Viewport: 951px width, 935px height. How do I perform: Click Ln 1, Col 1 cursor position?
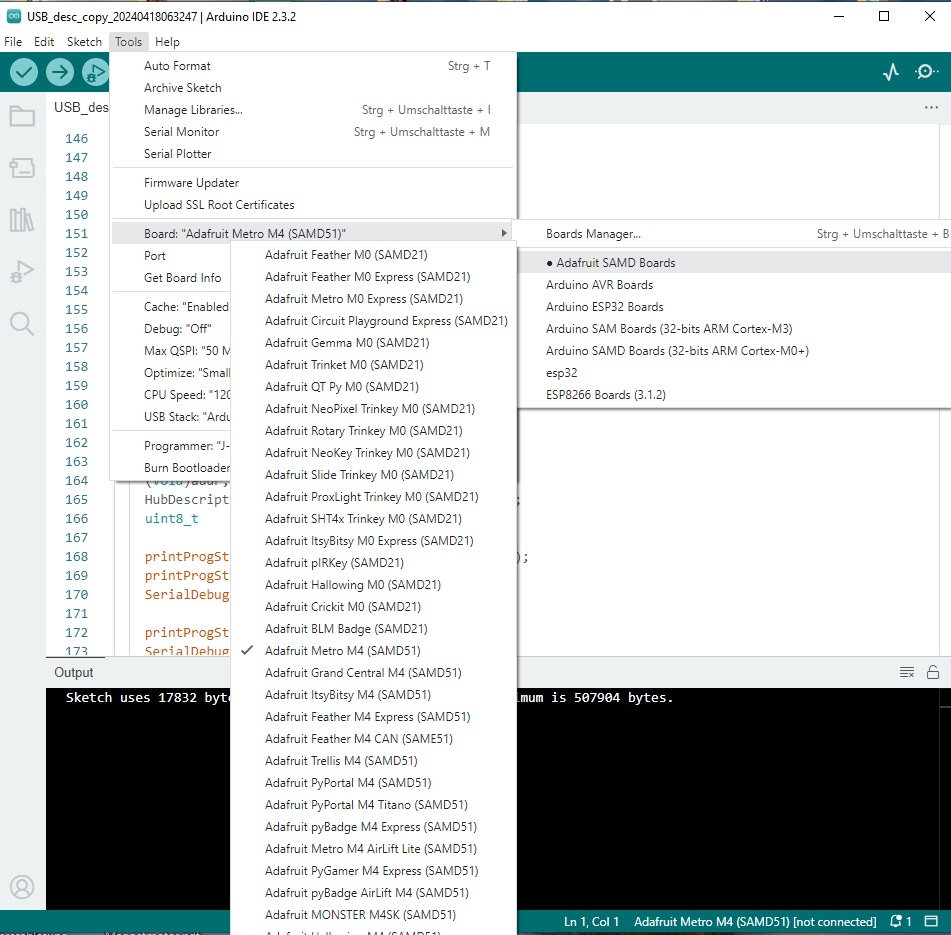[591, 922]
